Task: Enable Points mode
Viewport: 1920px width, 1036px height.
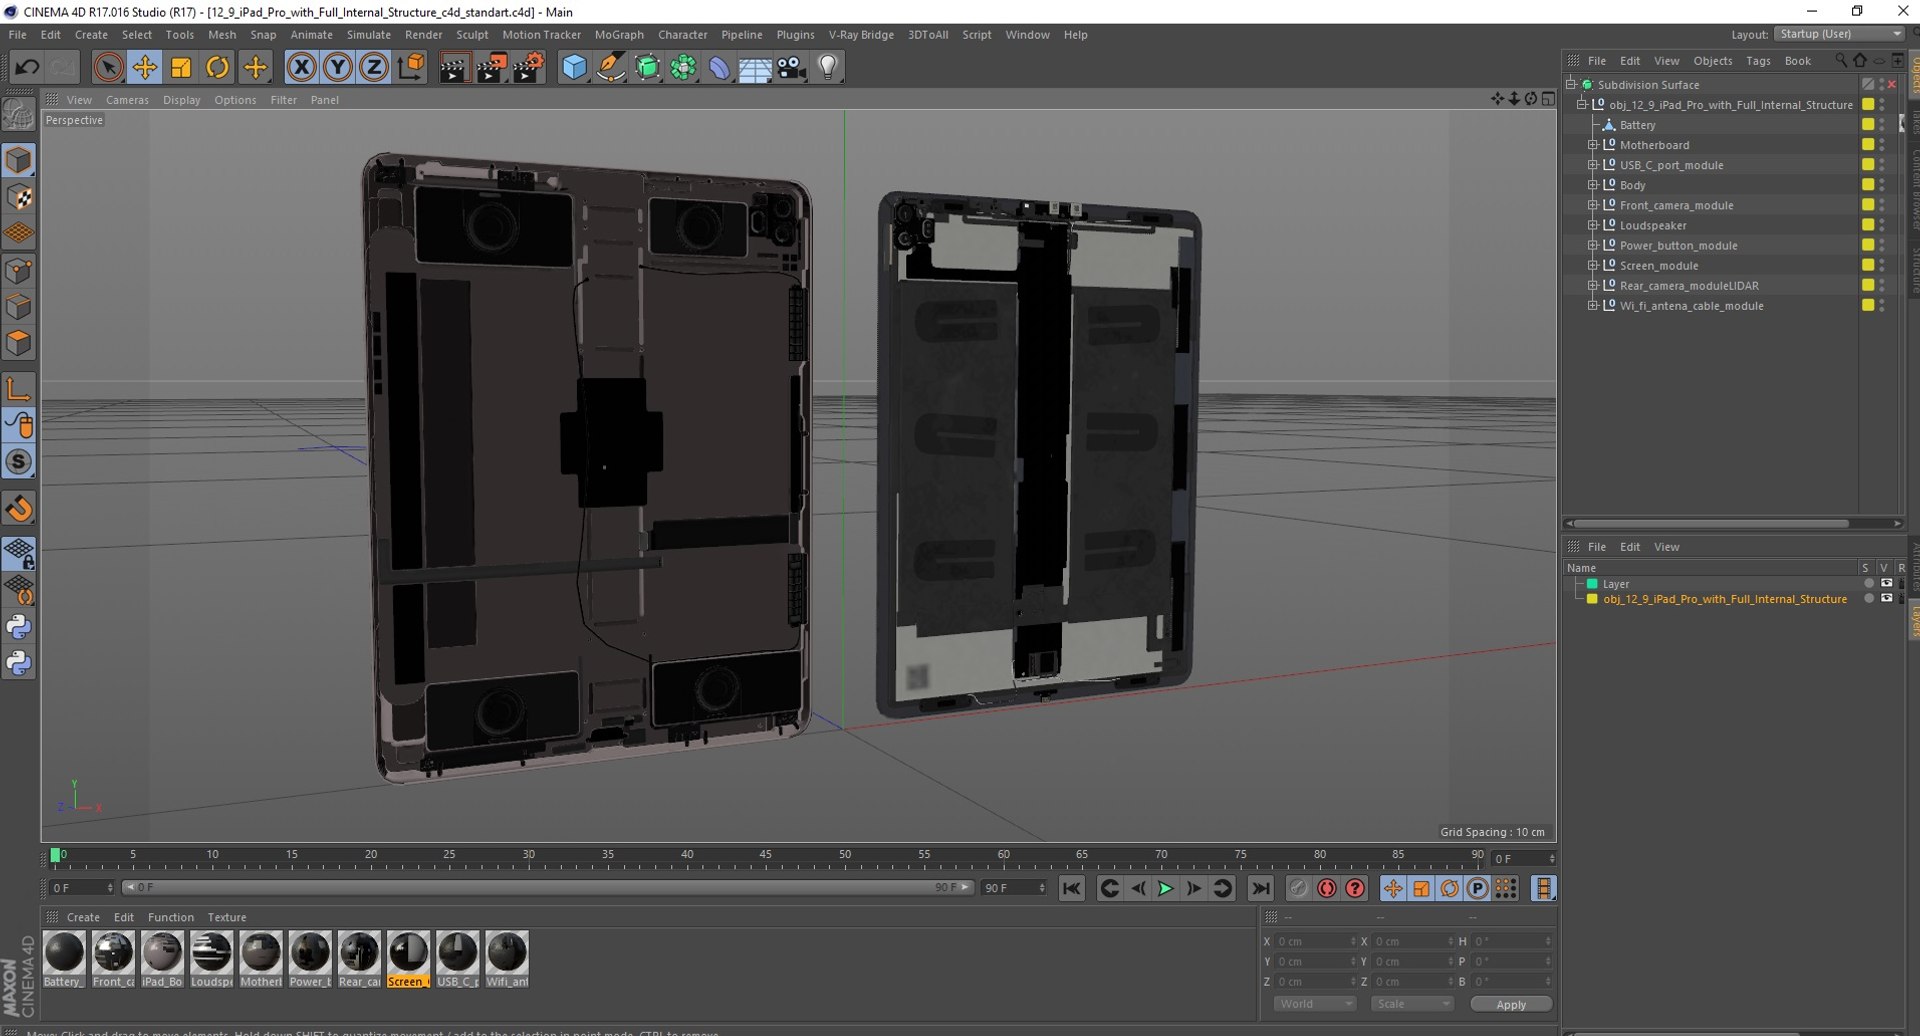Action: [19, 270]
